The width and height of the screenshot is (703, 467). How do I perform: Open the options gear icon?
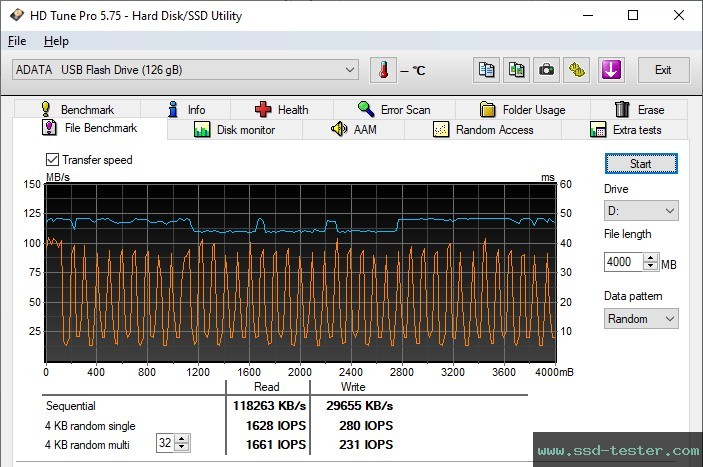pos(578,70)
